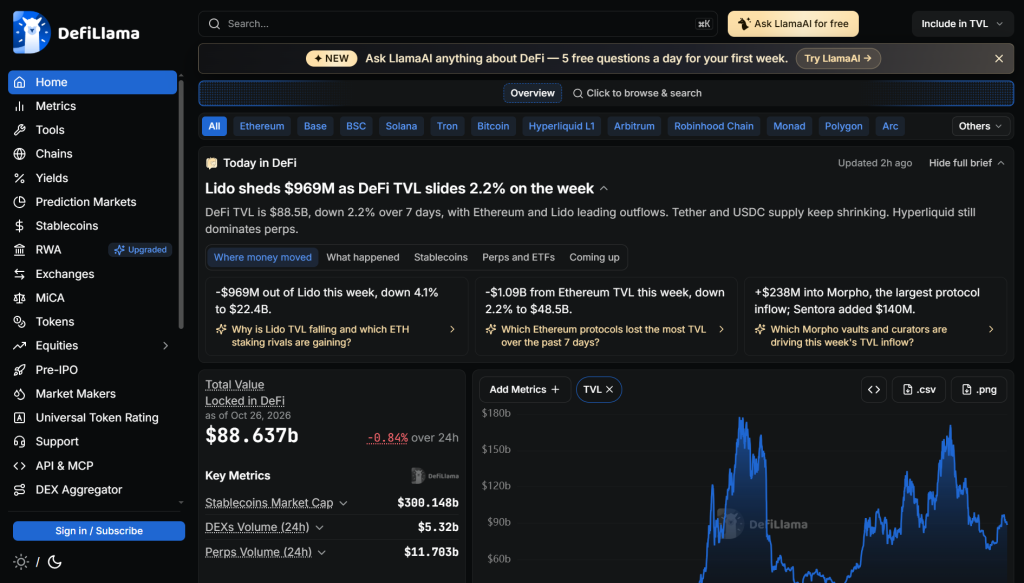Filter by Hyperliquid L1 chain
The image size is (1024, 583).
point(562,126)
